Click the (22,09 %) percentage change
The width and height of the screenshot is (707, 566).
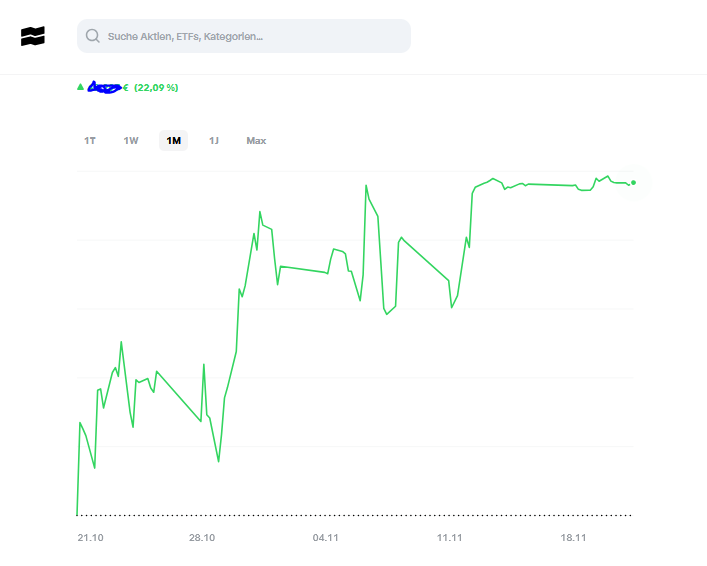click(156, 88)
